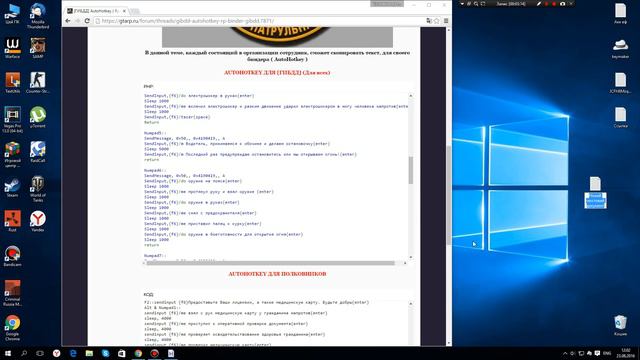
Task: Open the taskbar clock and date
Action: (x=626, y=353)
